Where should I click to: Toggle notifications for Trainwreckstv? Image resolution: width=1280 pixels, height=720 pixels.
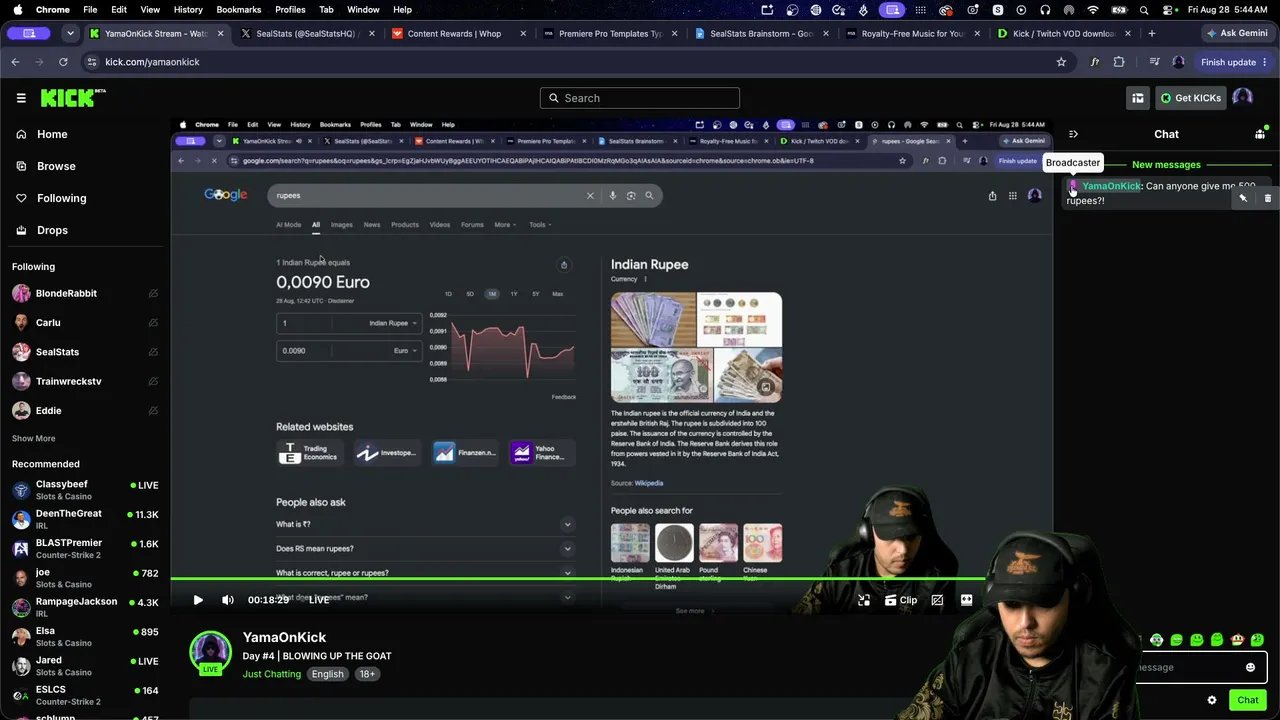pyautogui.click(x=153, y=381)
